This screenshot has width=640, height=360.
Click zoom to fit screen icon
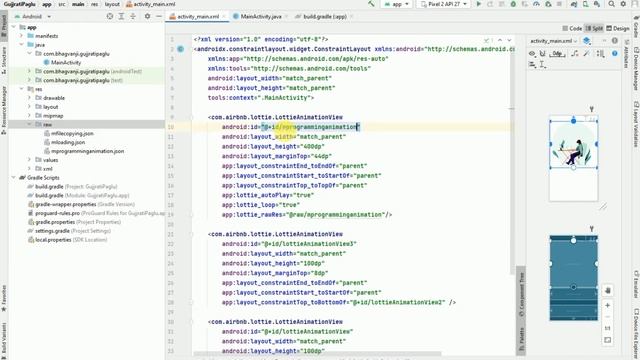(x=608, y=340)
